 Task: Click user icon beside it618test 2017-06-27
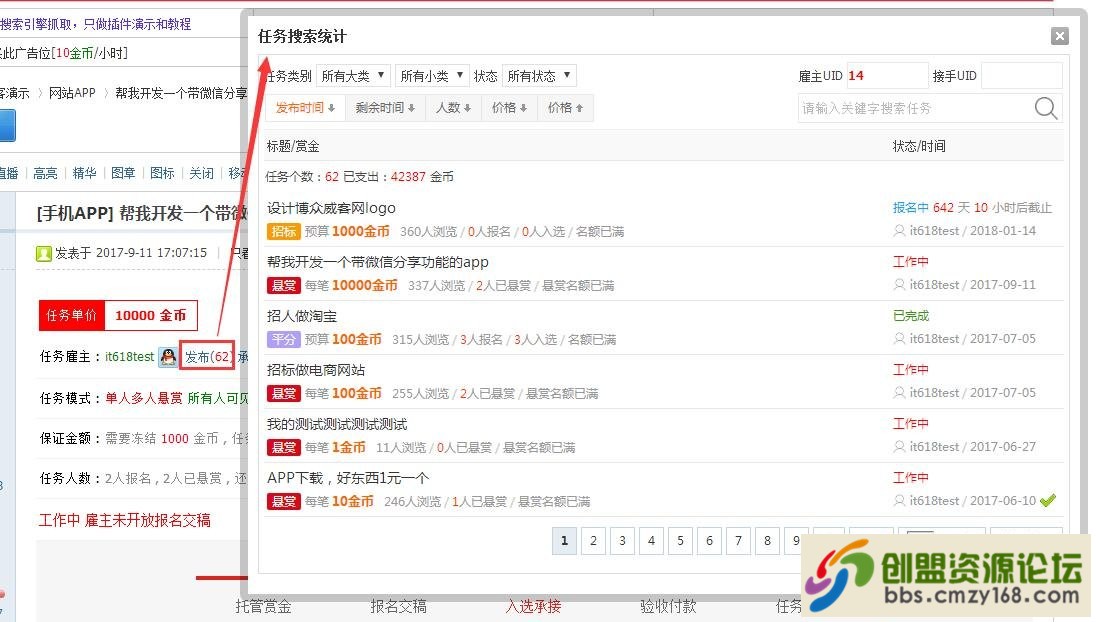coord(899,447)
